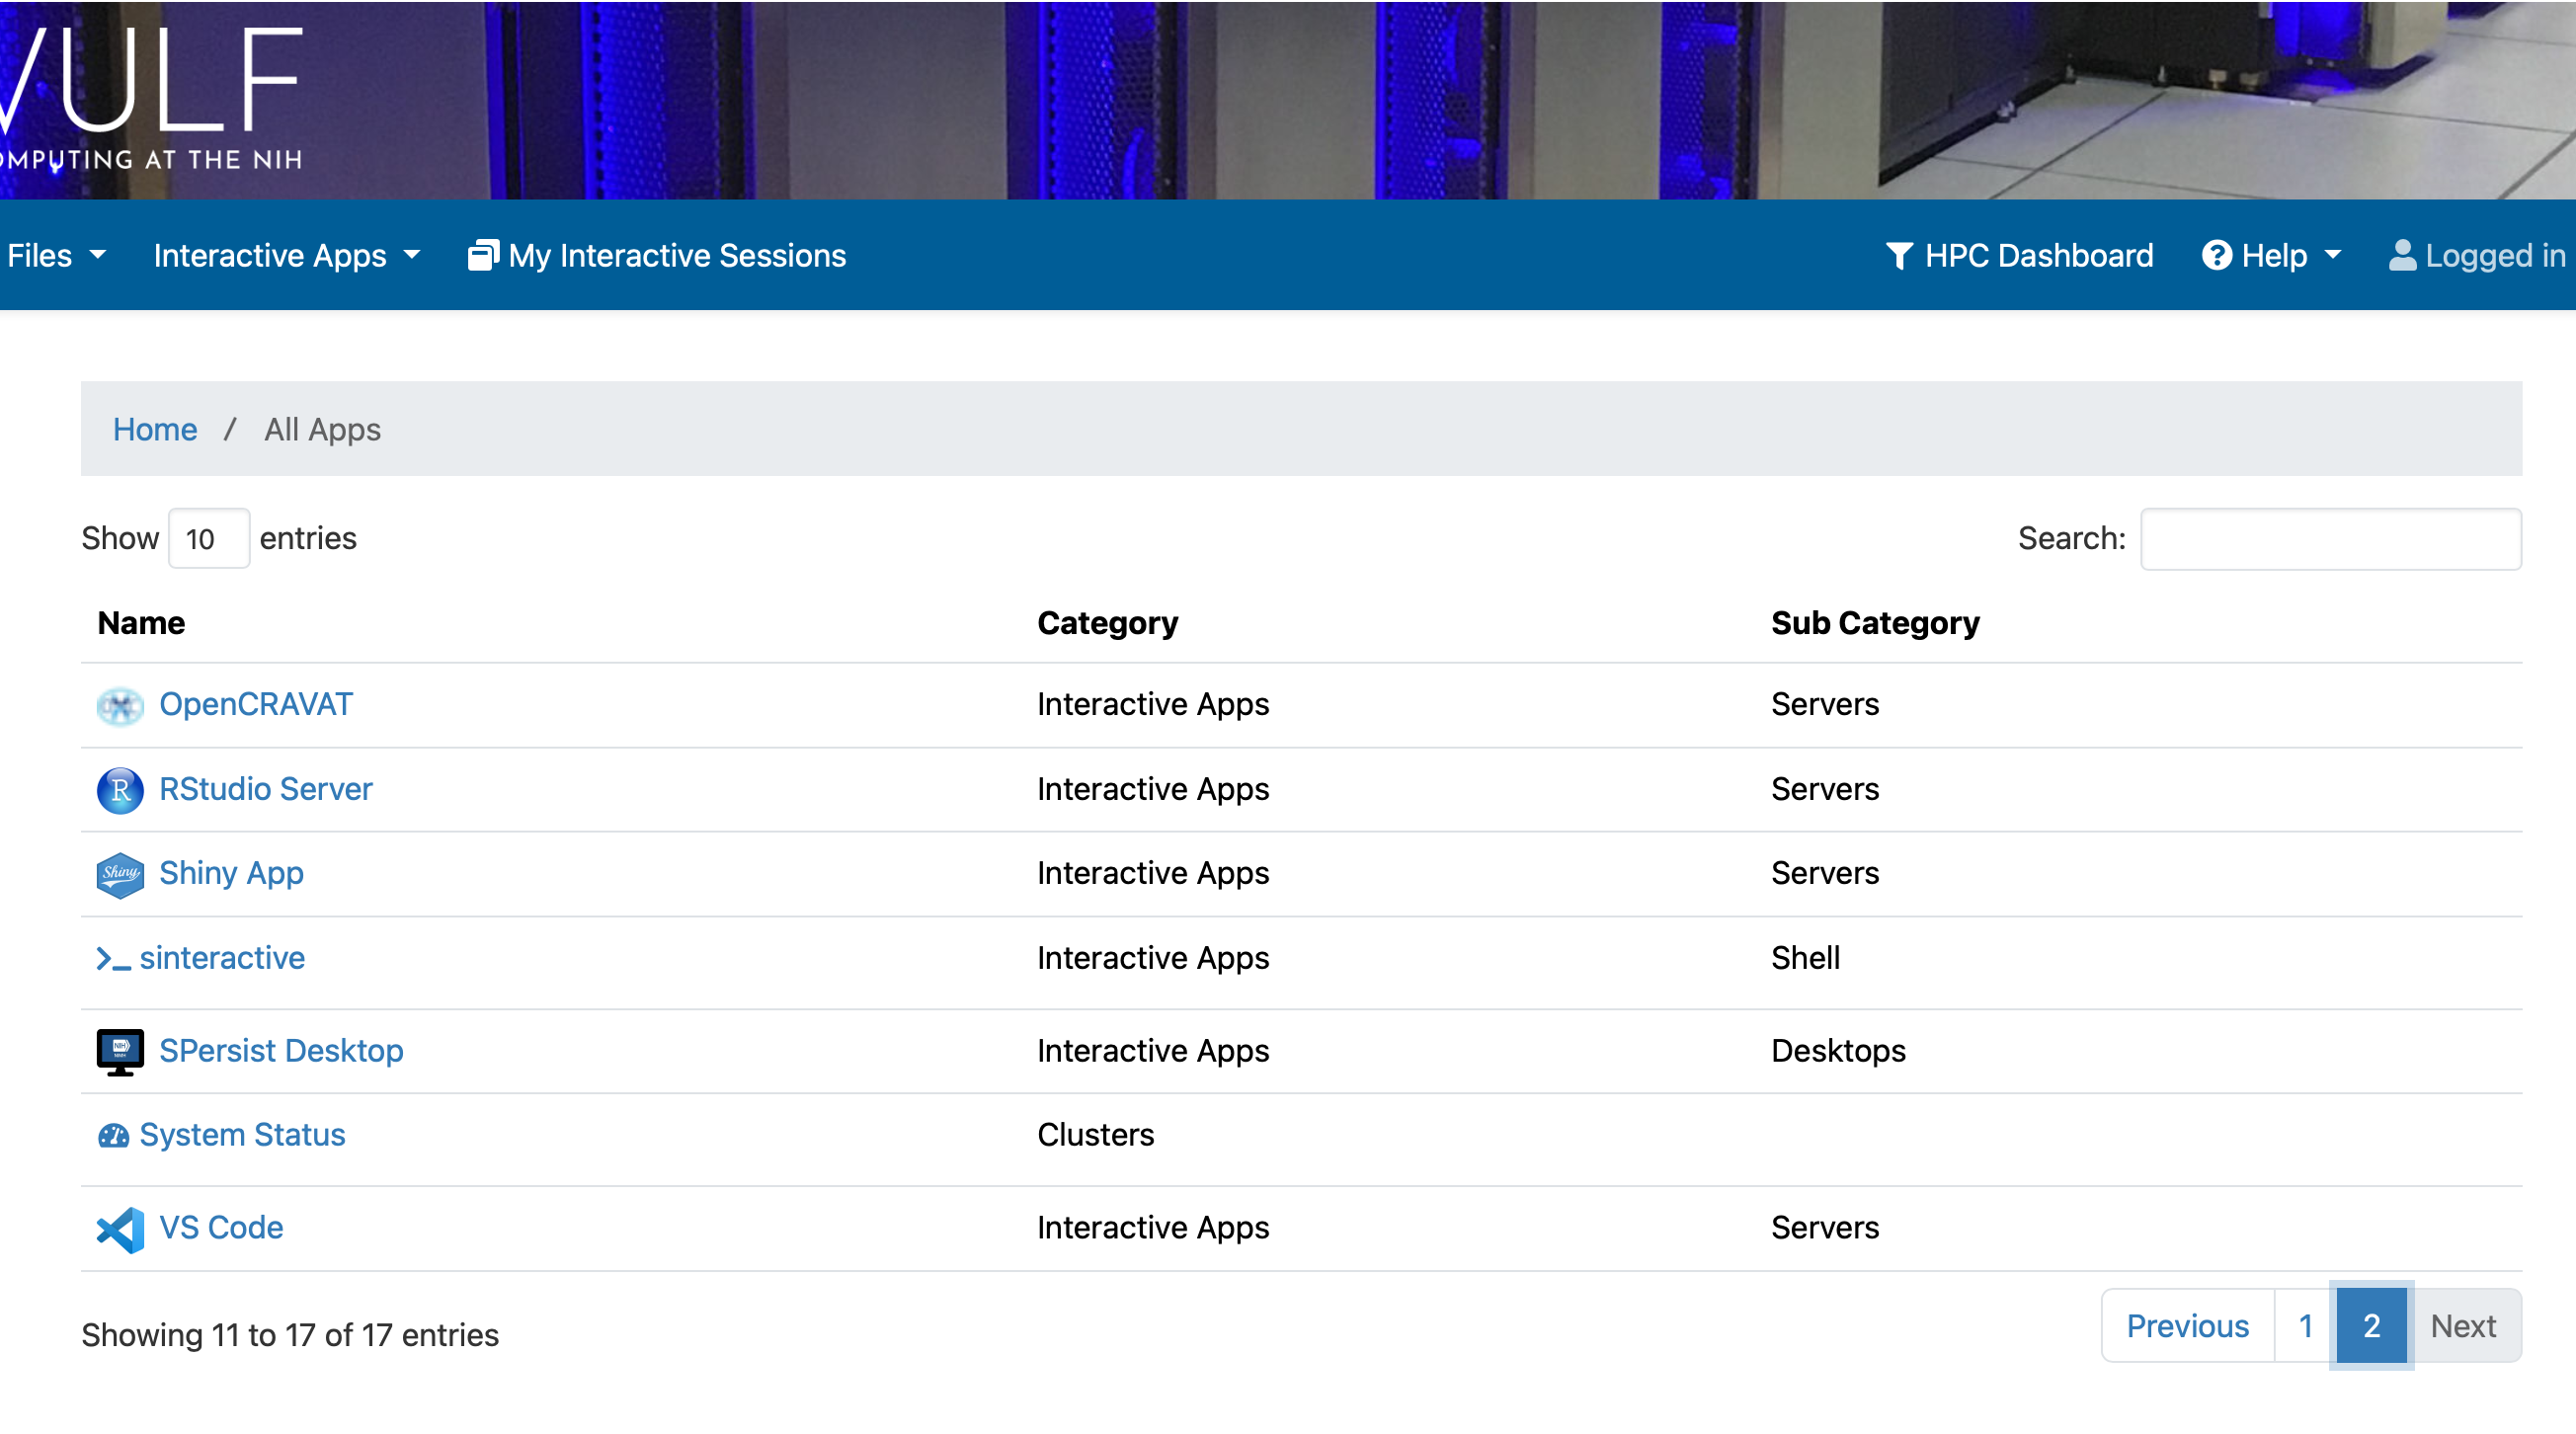Screen dimensions: 2576x1434
Task: Expand the Interactive Apps dropdown menu
Action: pos(287,255)
